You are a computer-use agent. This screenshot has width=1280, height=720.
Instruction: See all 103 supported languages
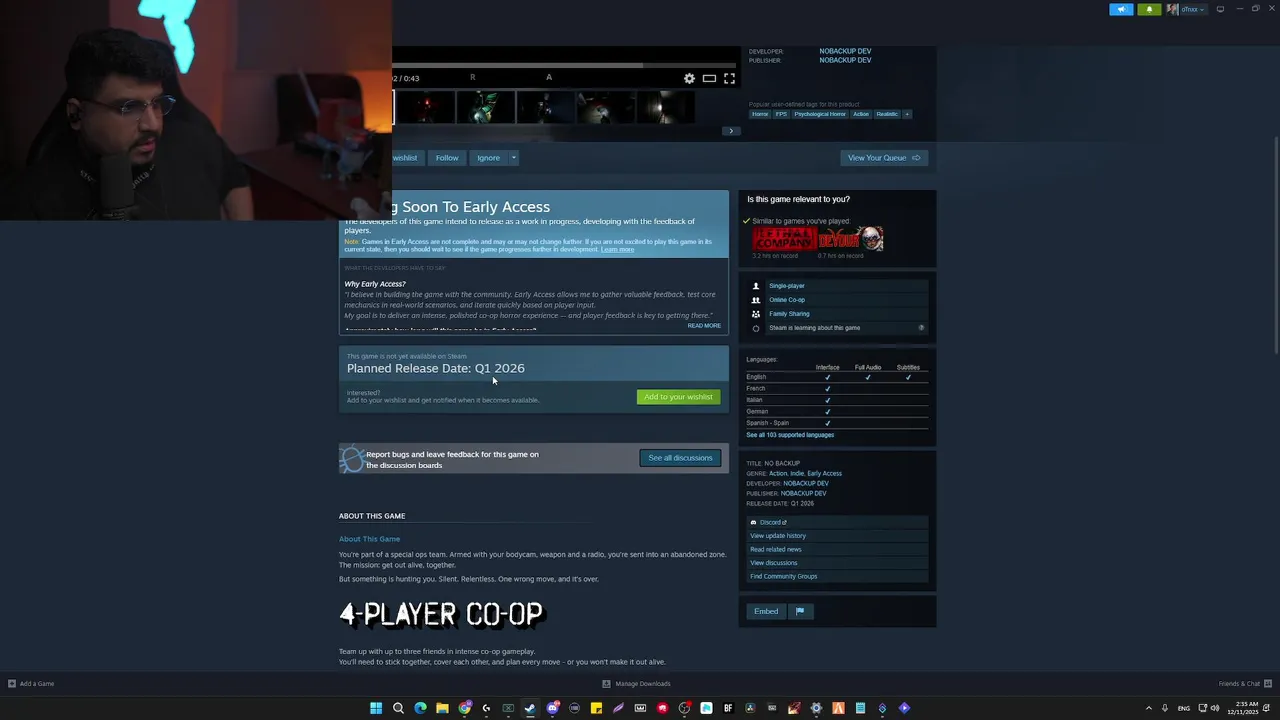pyautogui.click(x=790, y=435)
